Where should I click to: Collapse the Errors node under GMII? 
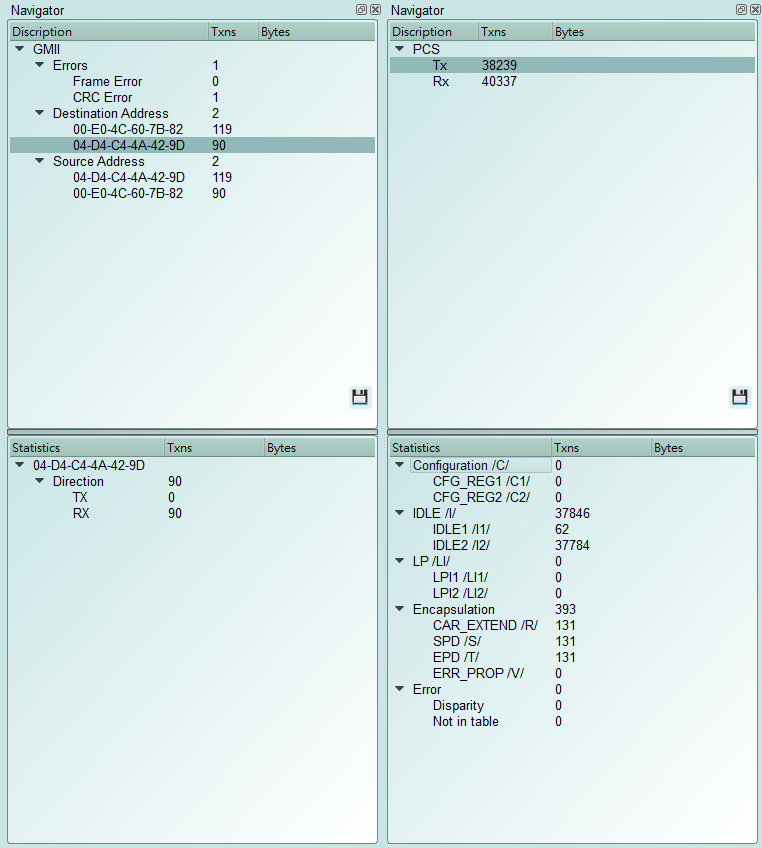click(x=39, y=65)
